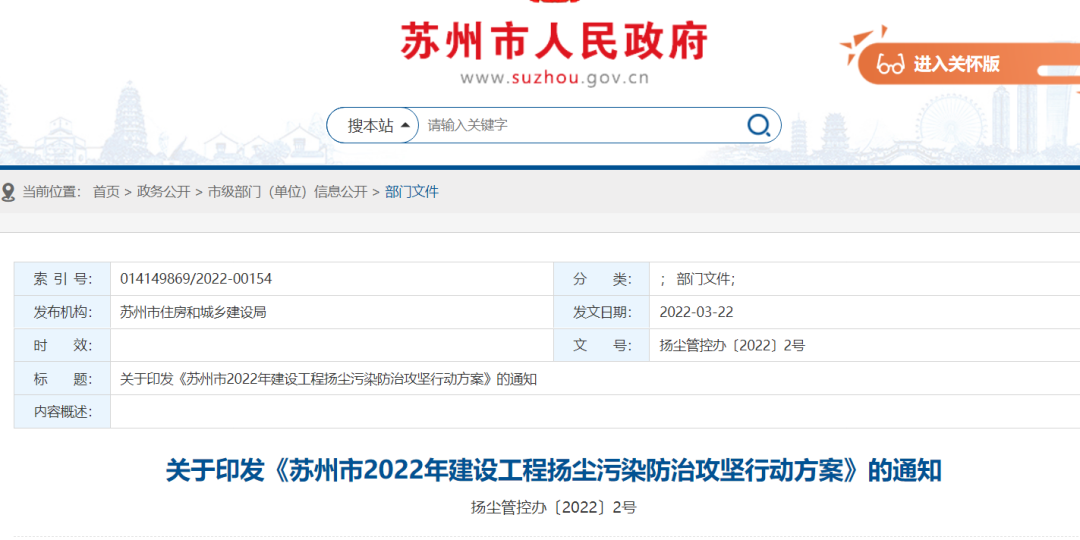Click index number 014149869/2022-00154
The height and width of the screenshot is (540, 1080).
(x=196, y=279)
